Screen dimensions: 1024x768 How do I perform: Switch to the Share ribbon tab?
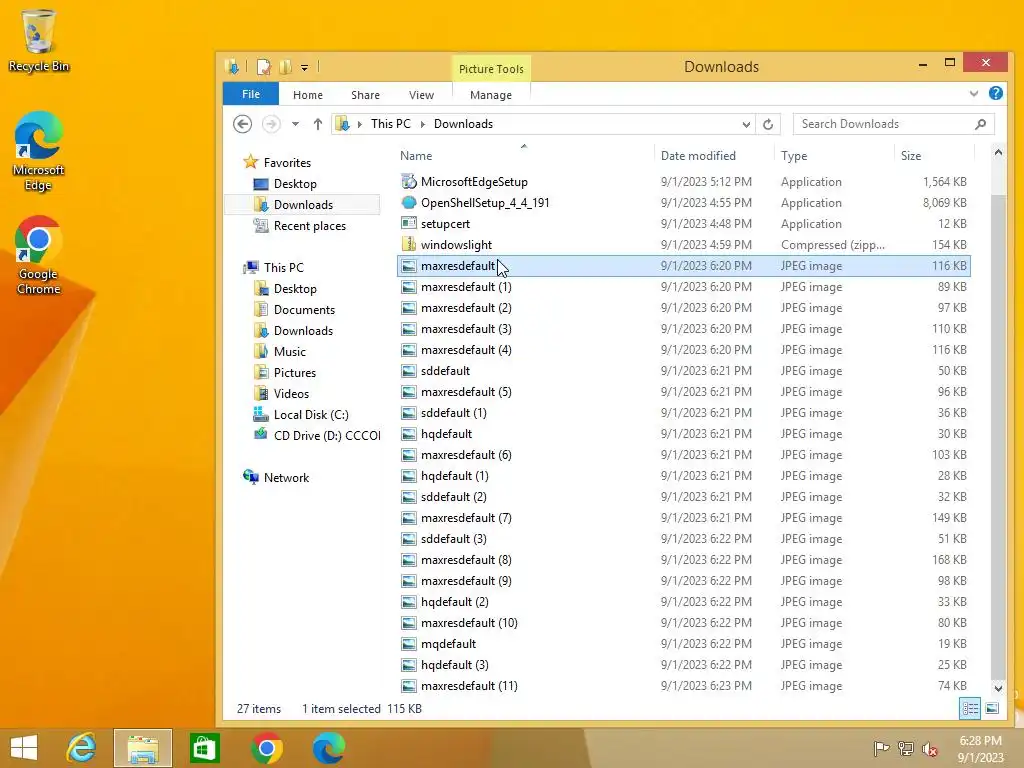[365, 95]
